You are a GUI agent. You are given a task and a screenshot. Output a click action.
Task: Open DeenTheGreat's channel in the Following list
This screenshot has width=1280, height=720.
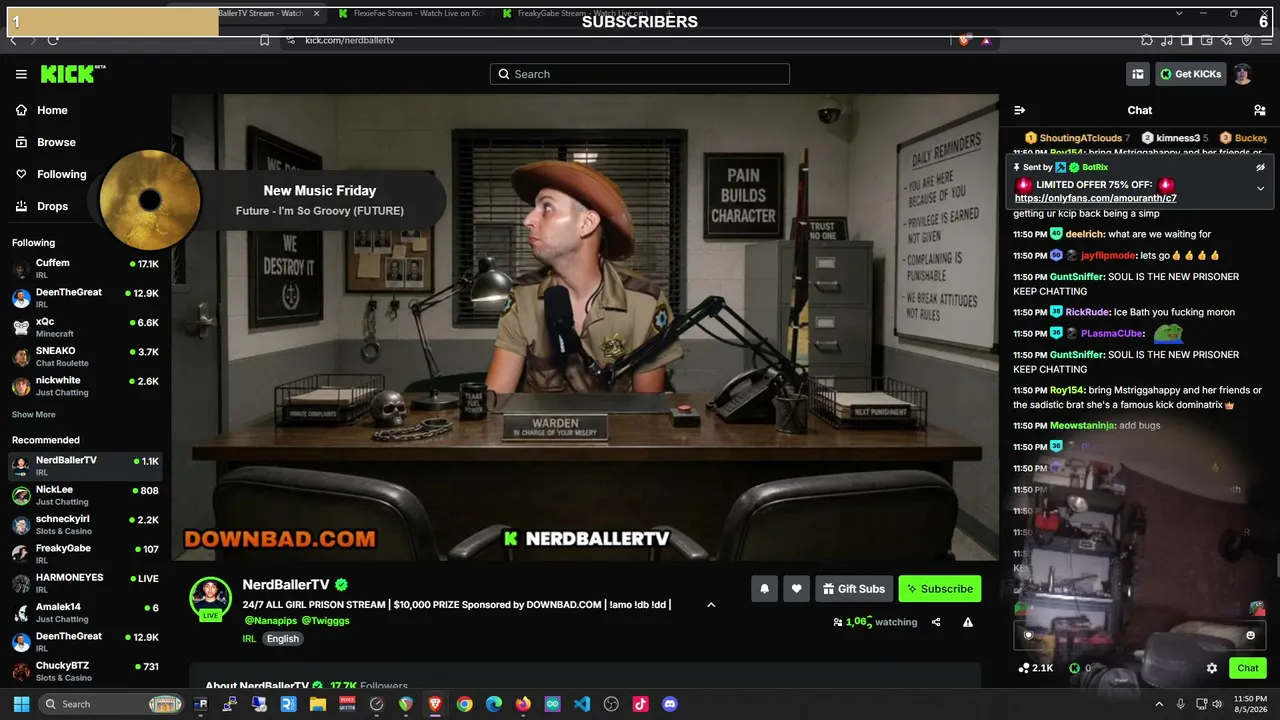click(86, 298)
